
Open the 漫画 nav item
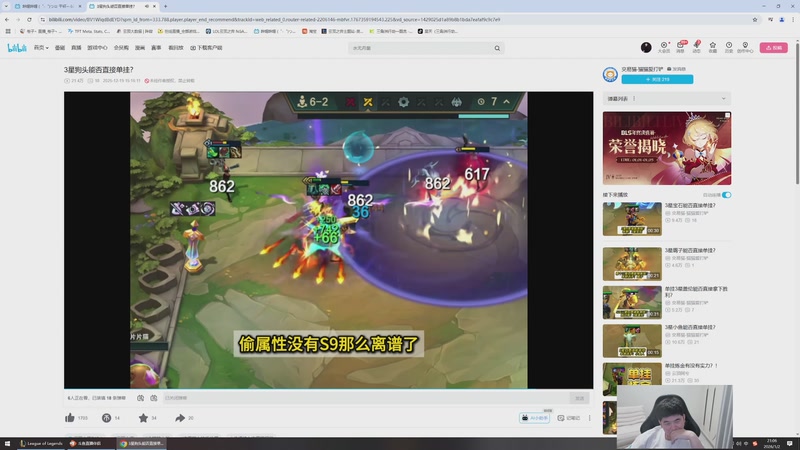(140, 48)
